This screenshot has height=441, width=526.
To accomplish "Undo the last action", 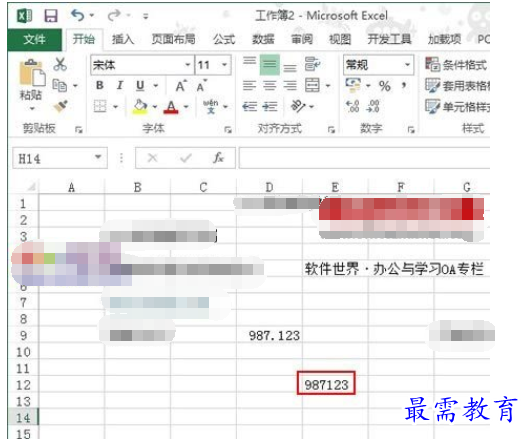I will click(78, 15).
